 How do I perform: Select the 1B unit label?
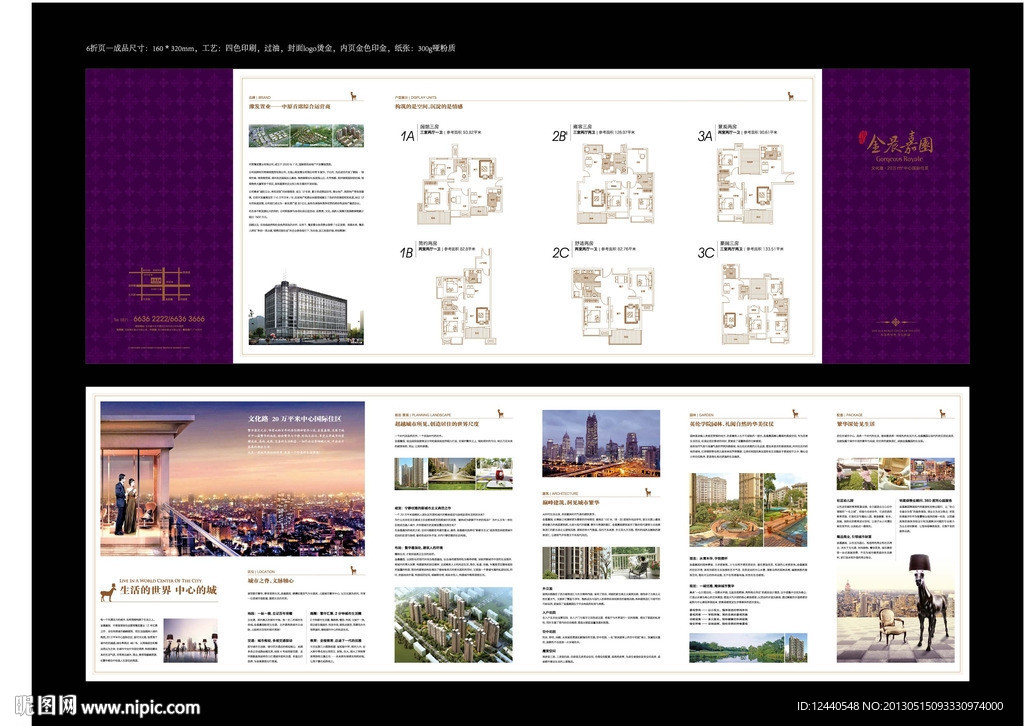pos(406,253)
